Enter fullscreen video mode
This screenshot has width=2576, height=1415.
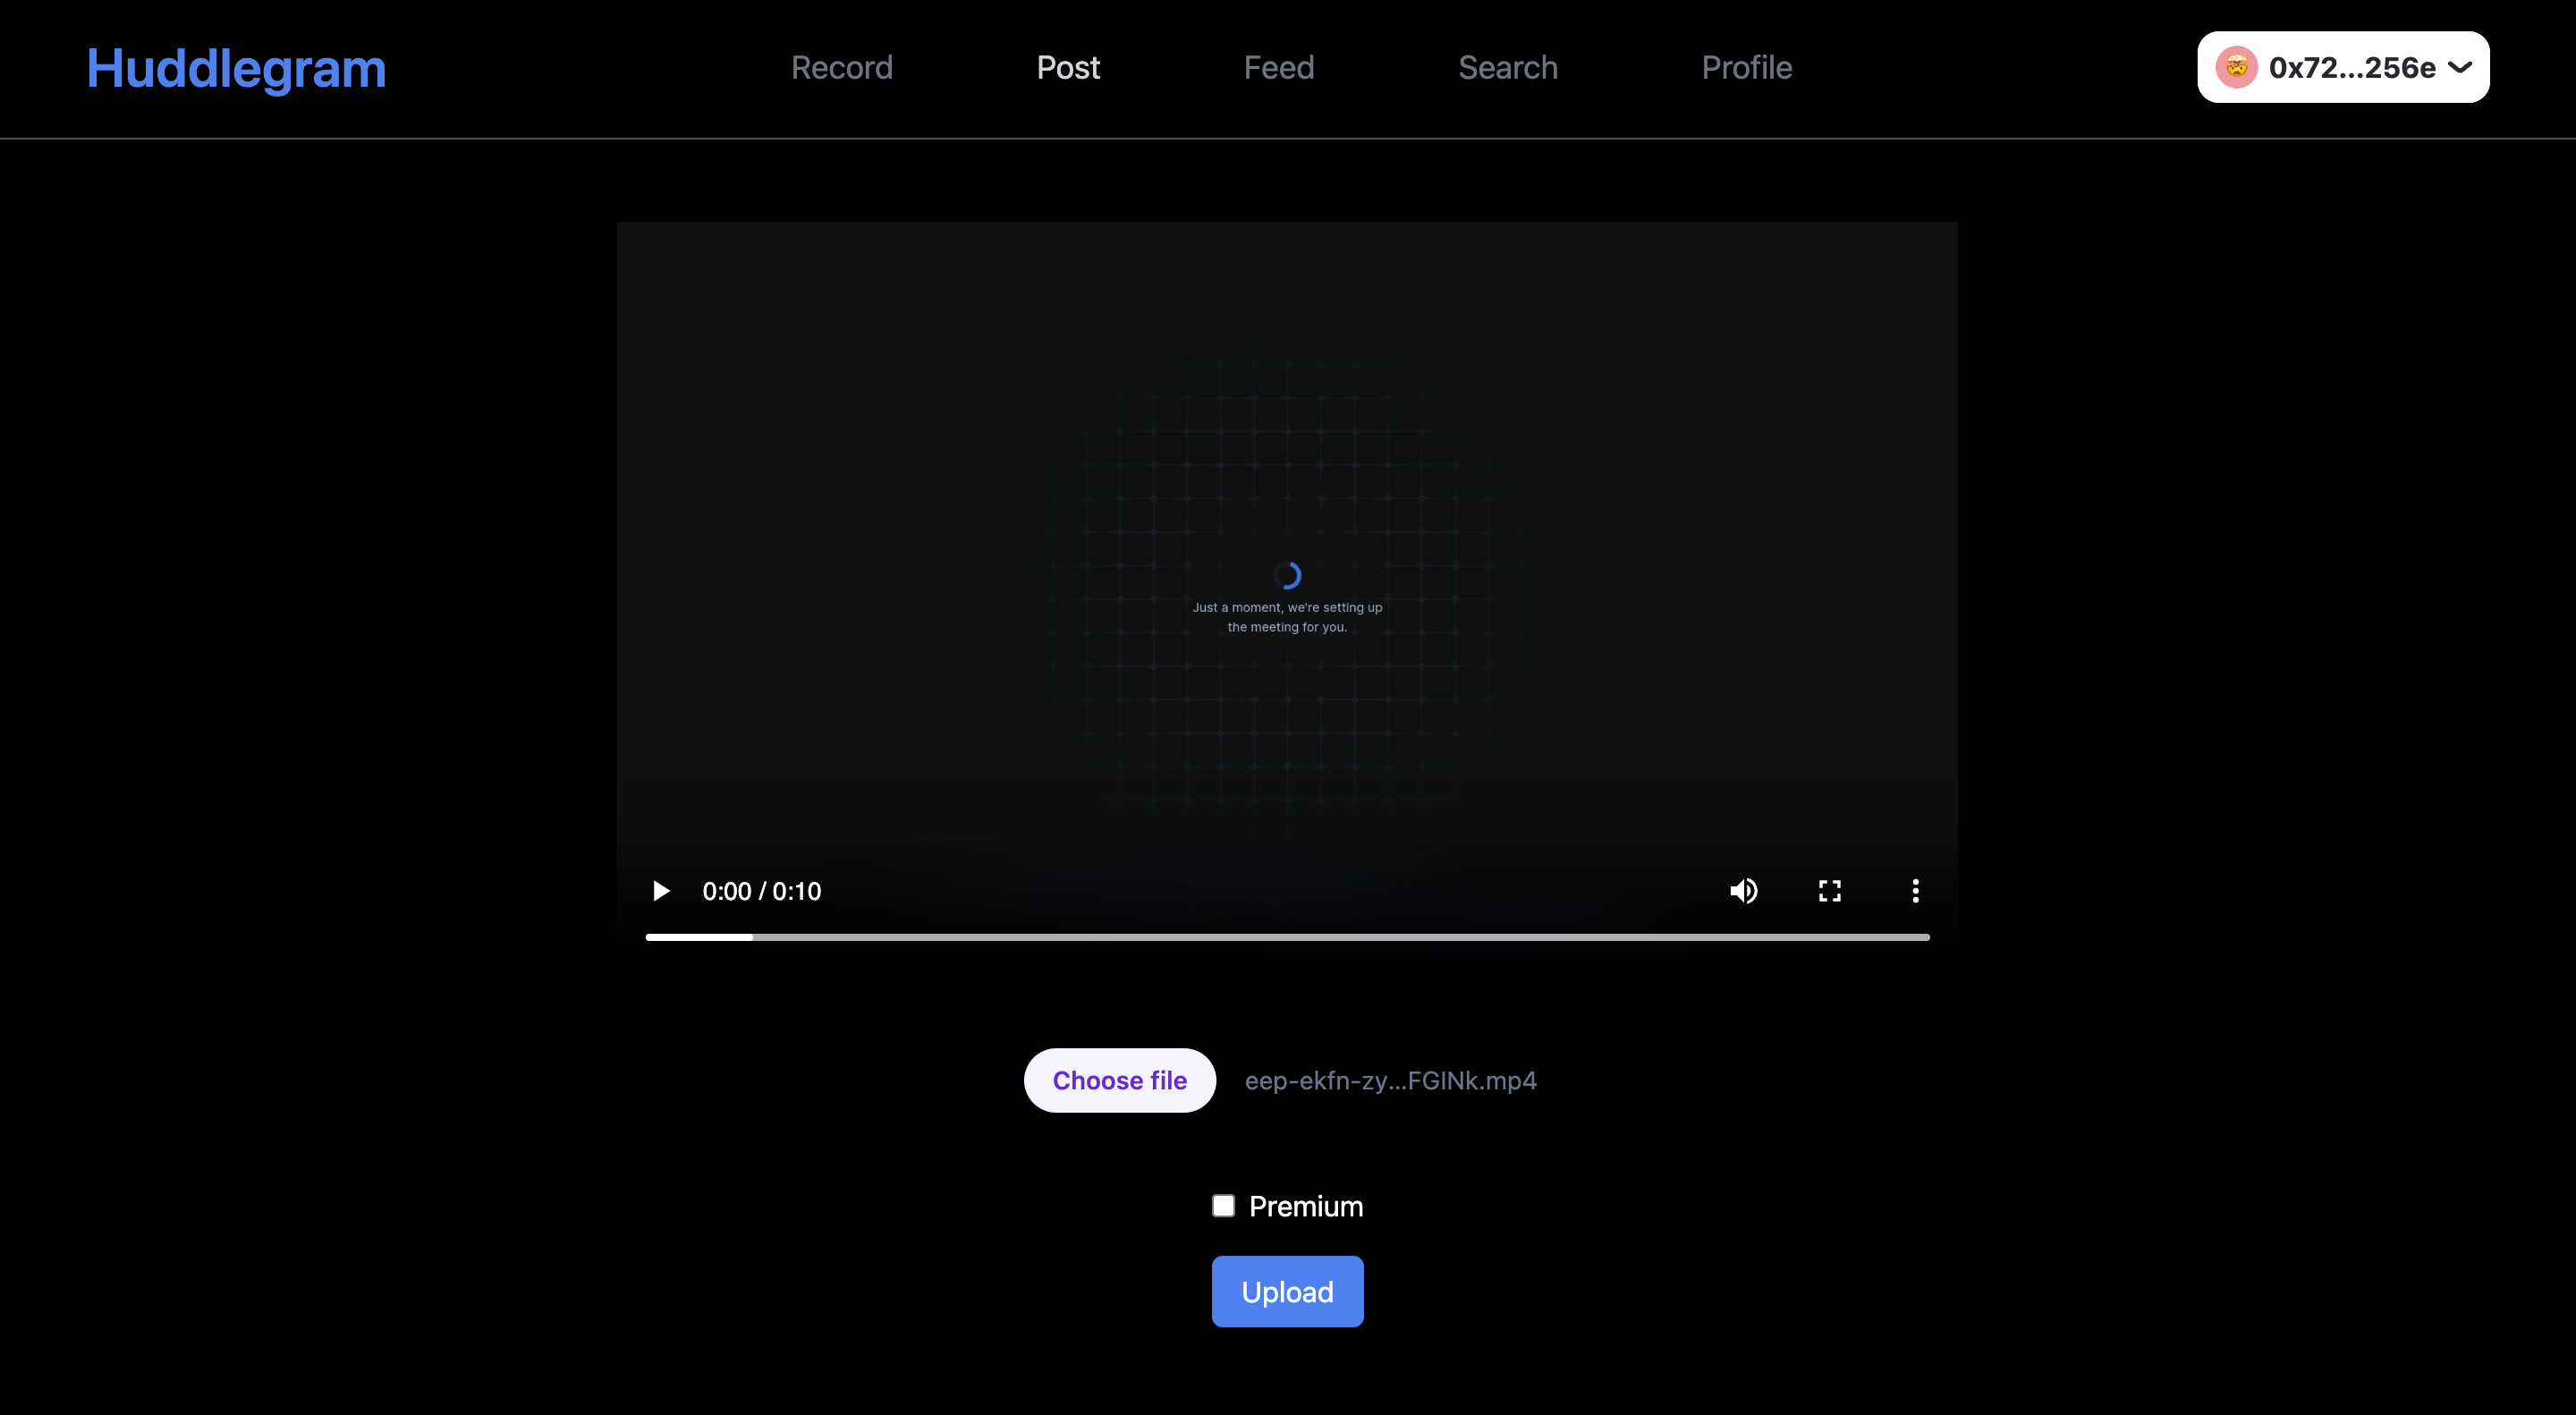[x=1829, y=890]
